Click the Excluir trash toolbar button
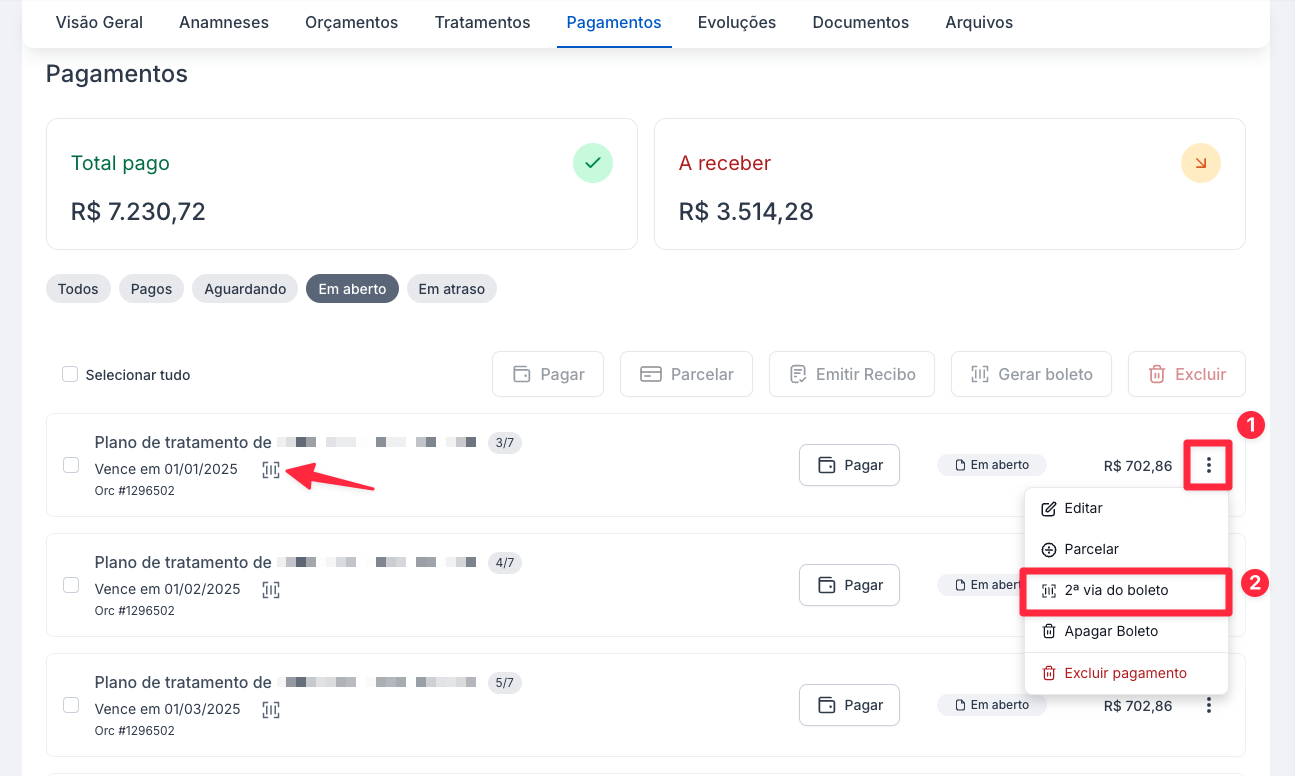The height and width of the screenshot is (776, 1295). point(1186,374)
